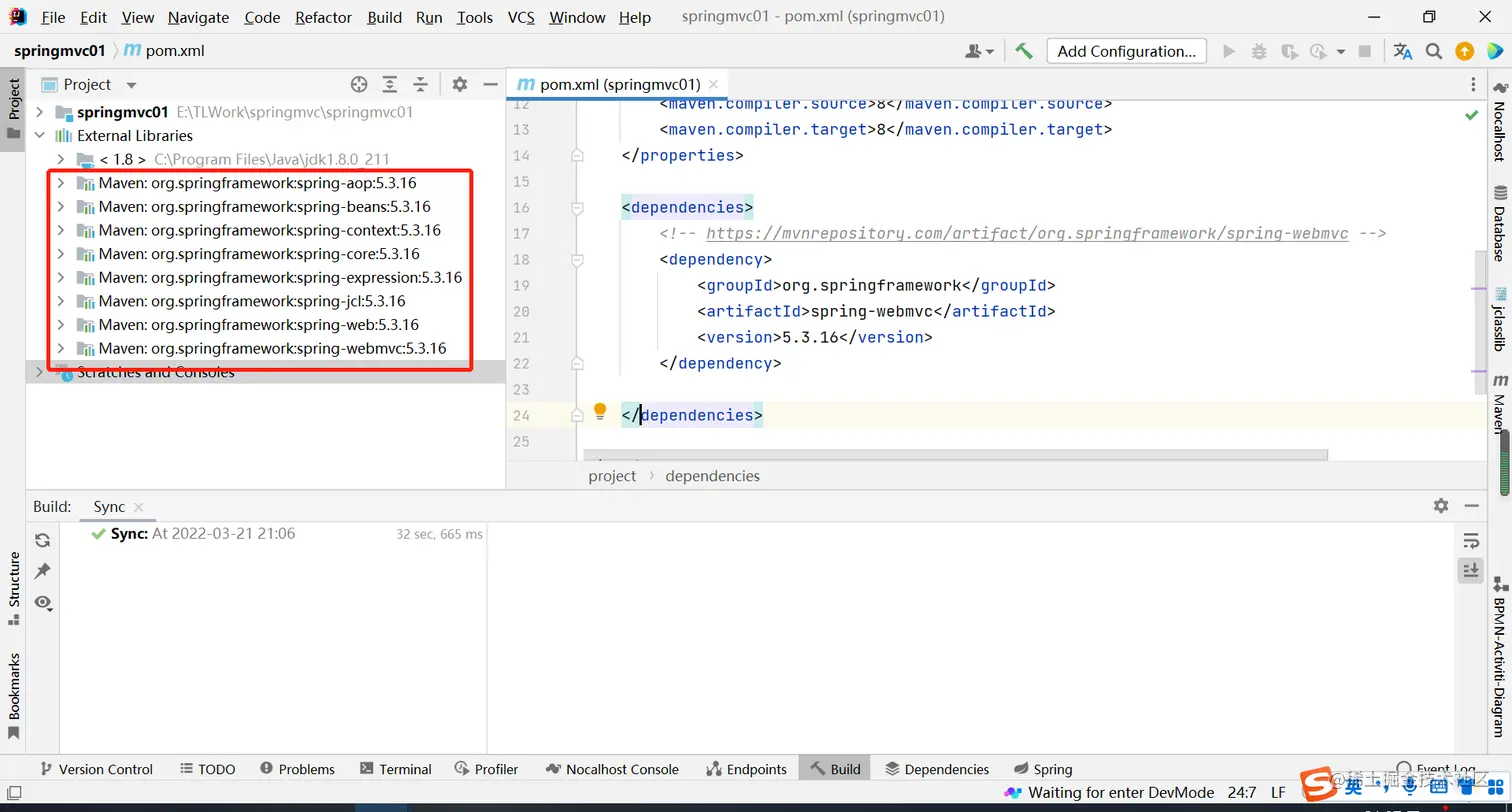The width and height of the screenshot is (1512, 812).
Task: Open the Problems tool window
Action: click(297, 769)
